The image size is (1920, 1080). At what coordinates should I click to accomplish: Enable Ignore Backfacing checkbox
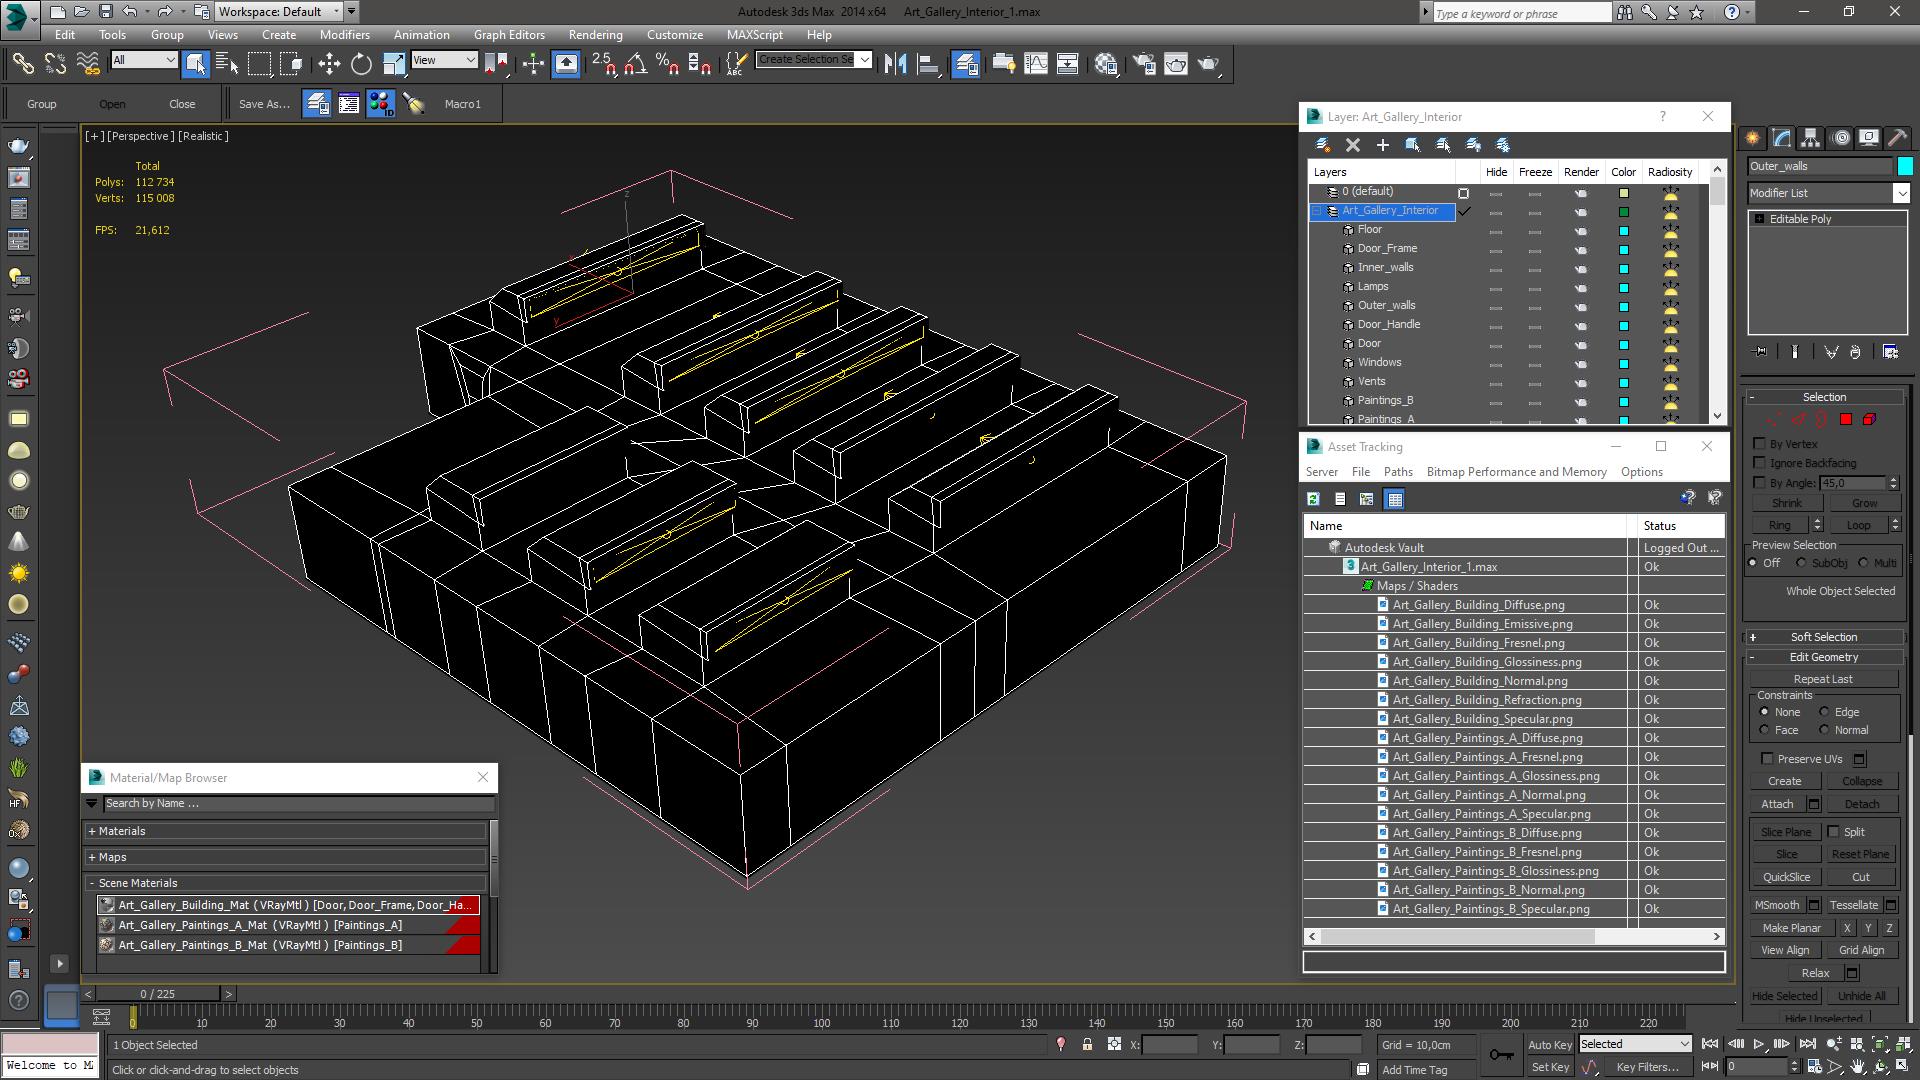click(1759, 463)
